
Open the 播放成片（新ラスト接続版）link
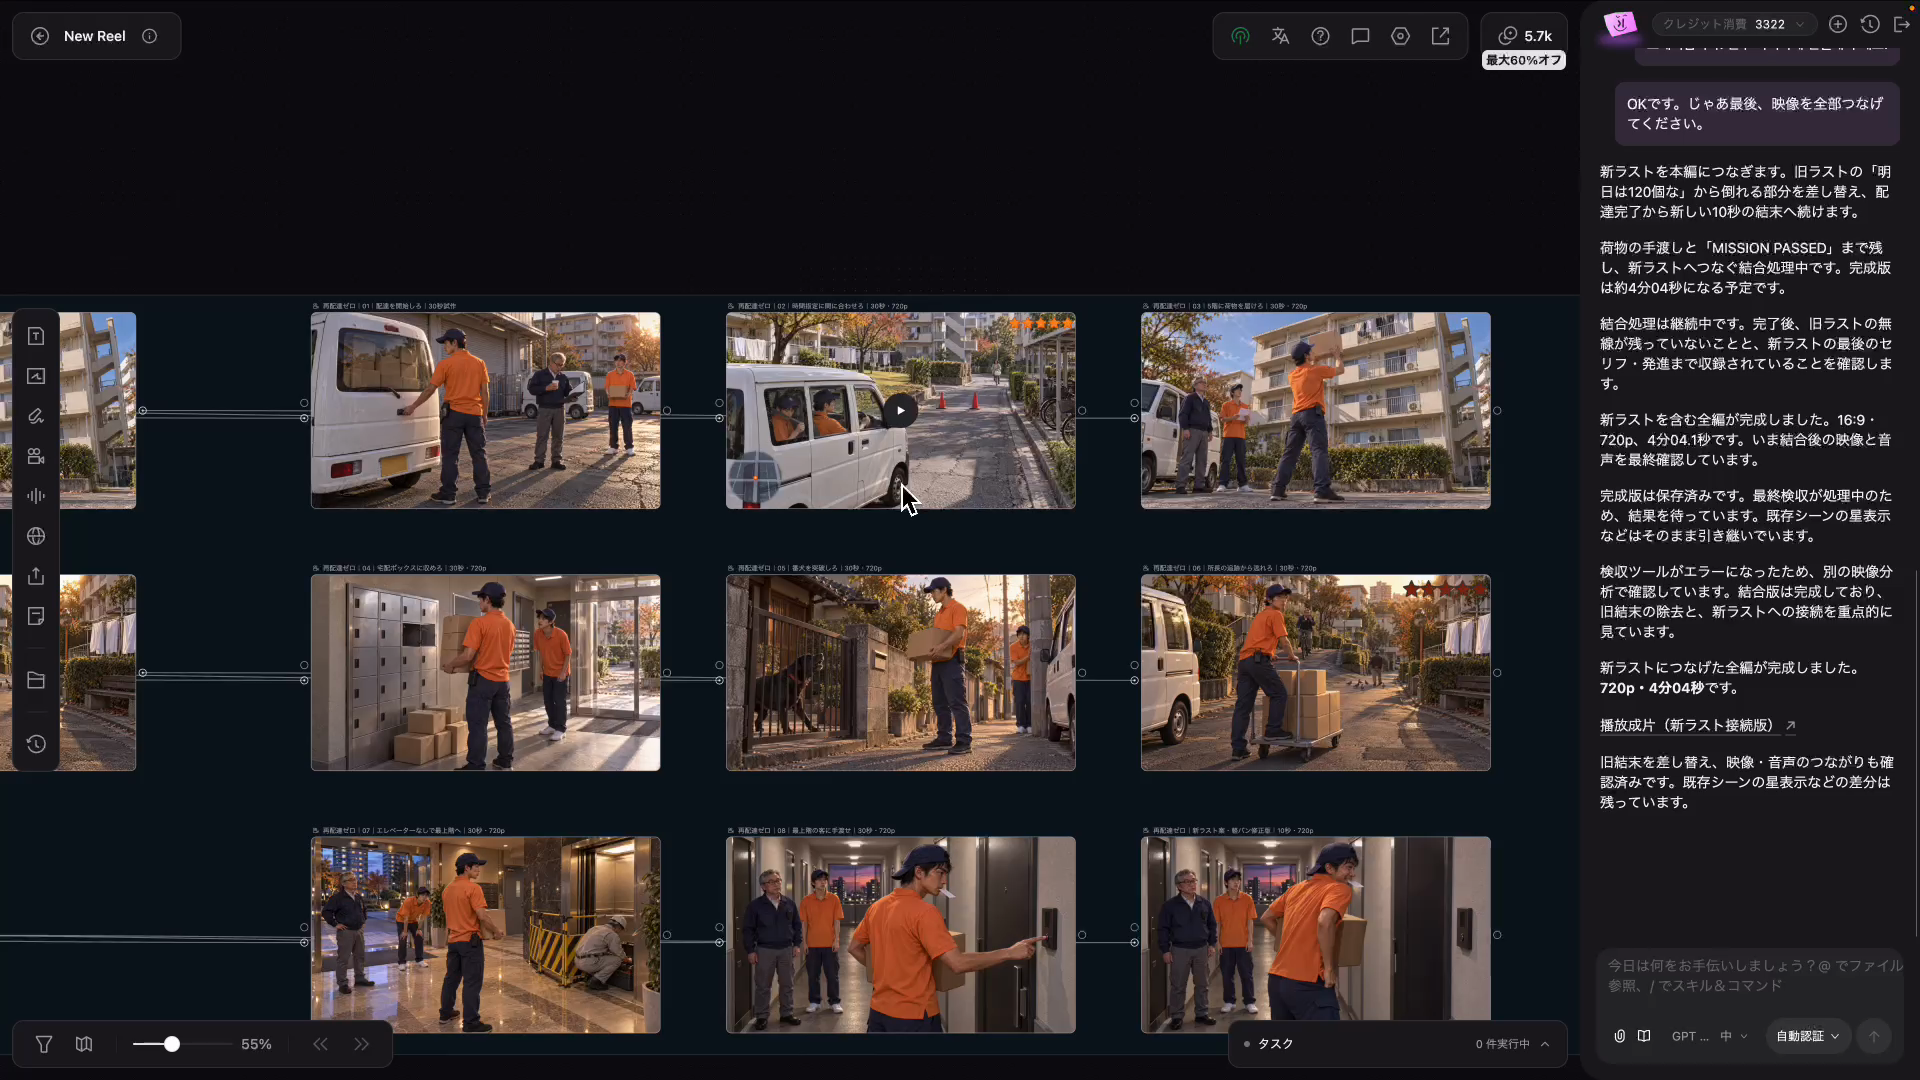pyautogui.click(x=1697, y=725)
